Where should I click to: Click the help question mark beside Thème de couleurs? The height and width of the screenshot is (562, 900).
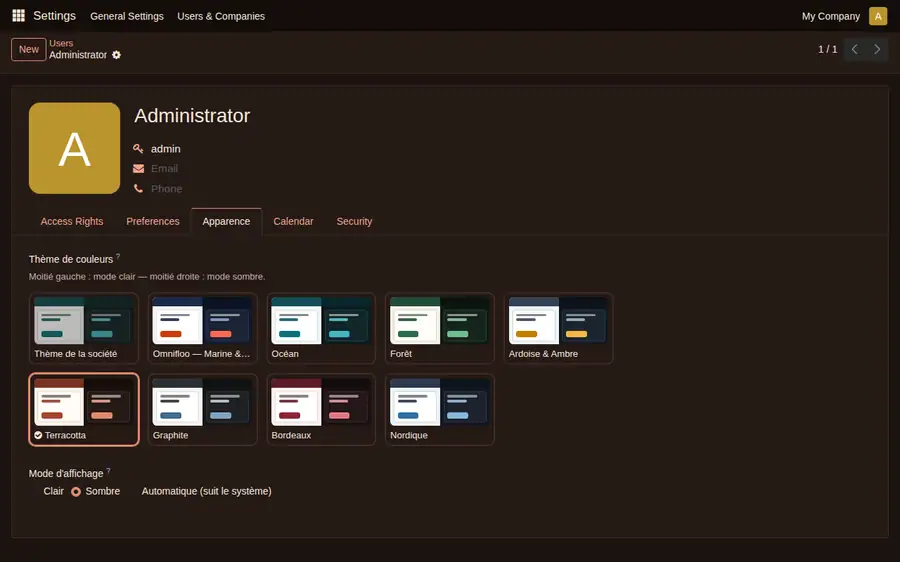point(118,256)
